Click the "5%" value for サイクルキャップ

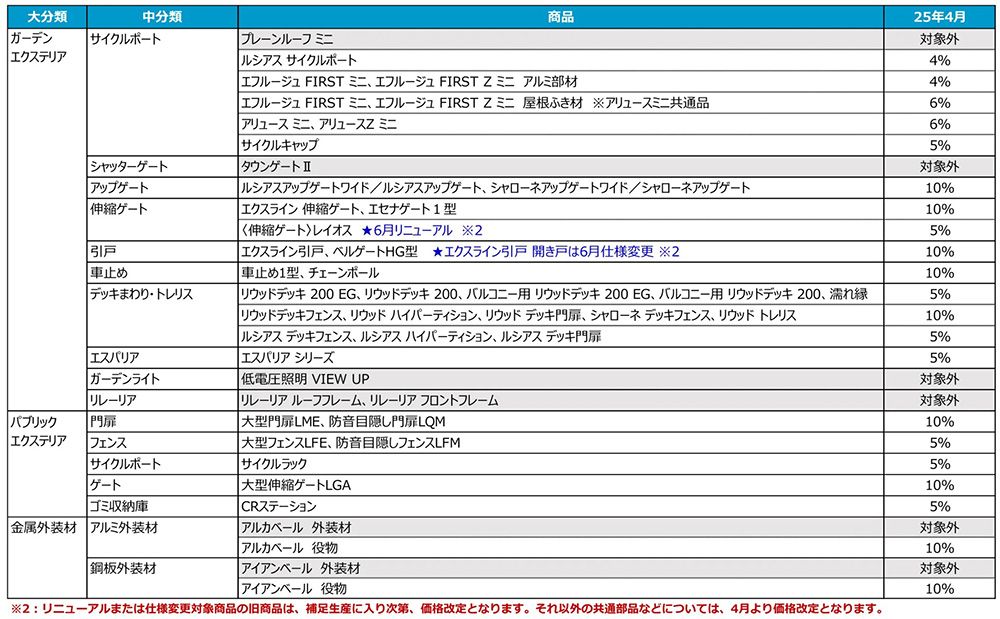[939, 145]
